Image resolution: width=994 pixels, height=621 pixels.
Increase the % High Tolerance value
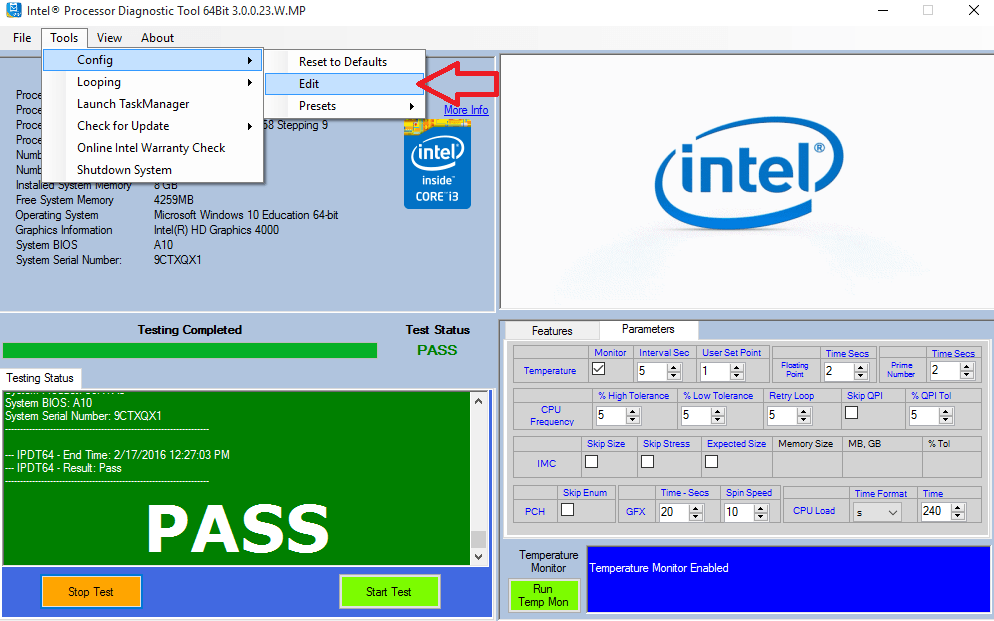(x=633, y=411)
